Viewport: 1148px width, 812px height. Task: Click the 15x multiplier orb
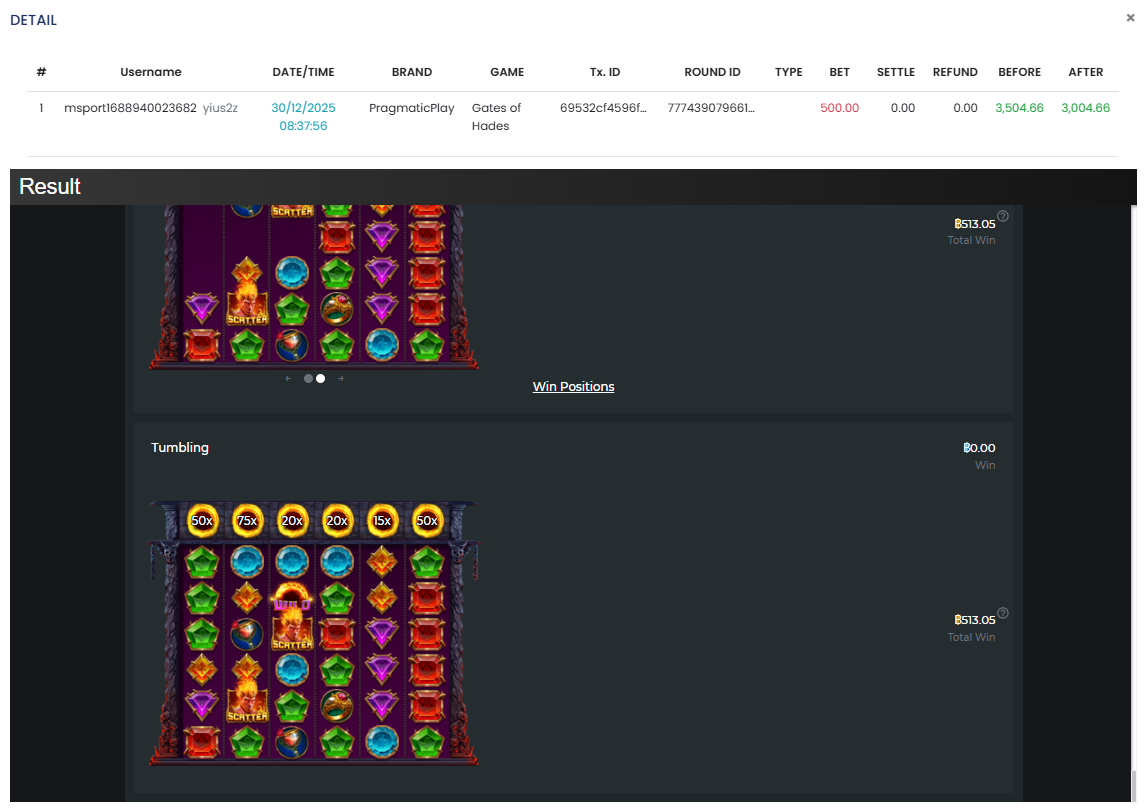[382, 520]
